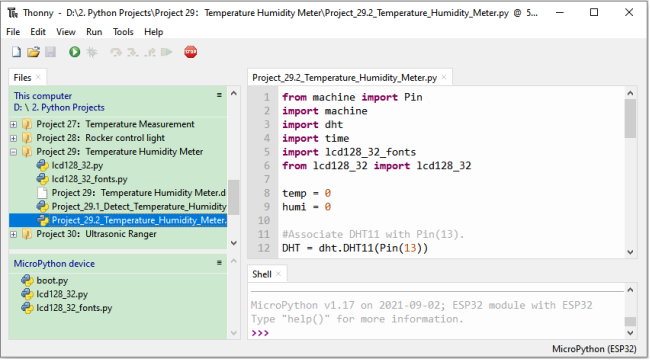Open a file using the folder icon

click(x=34, y=52)
